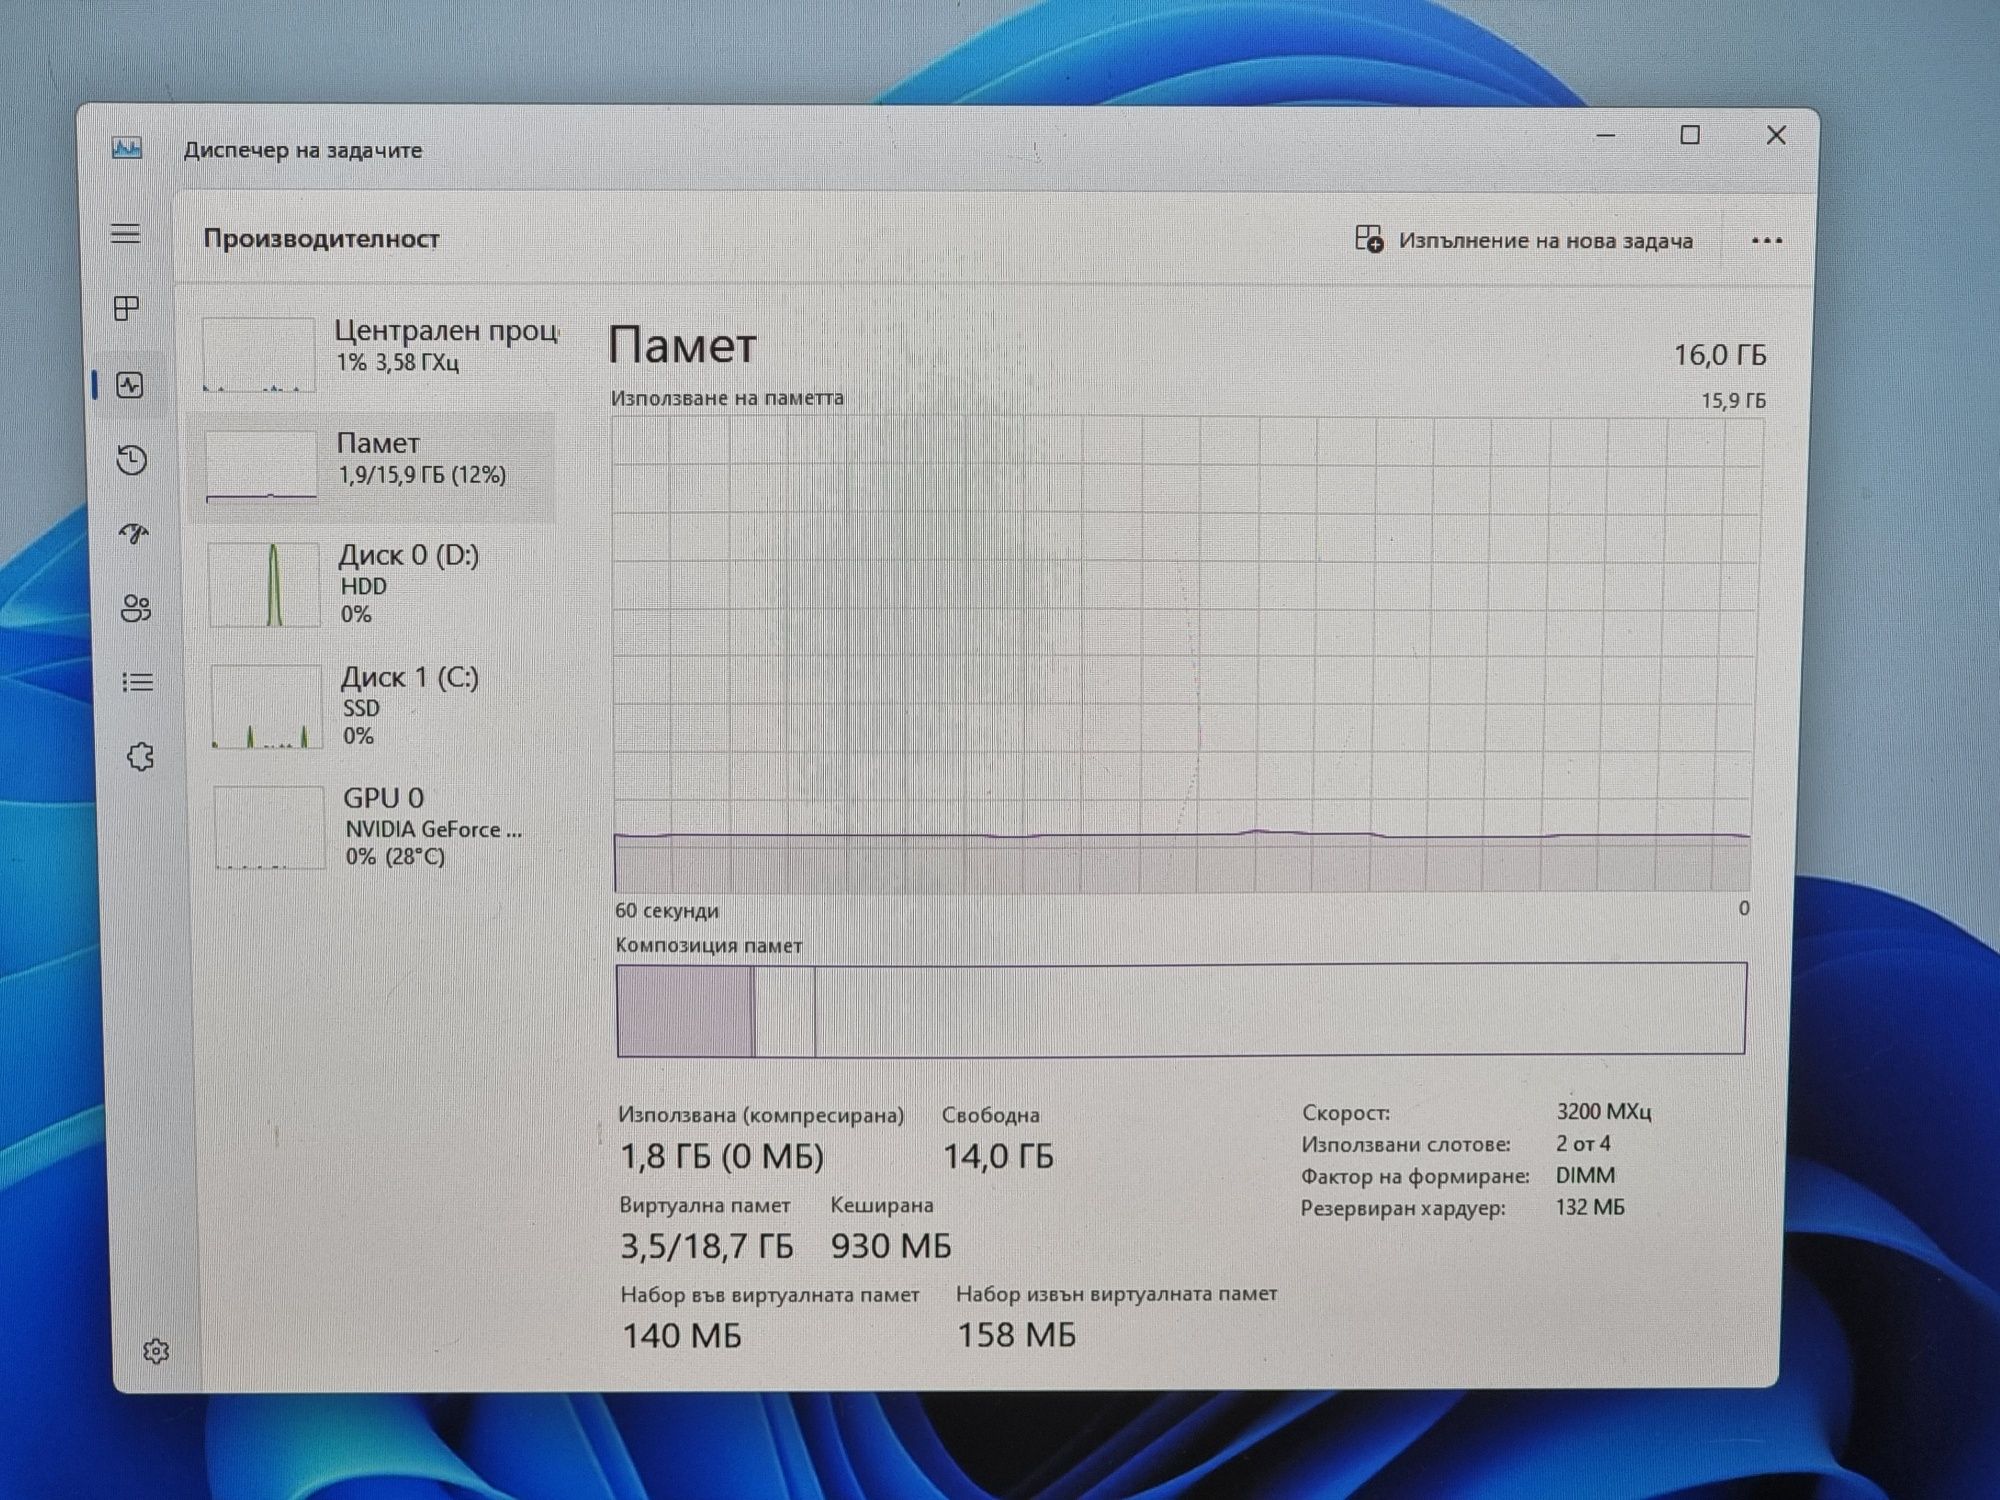Click the '1,8 ГБ (0 МБ)' used value

coord(722,1157)
